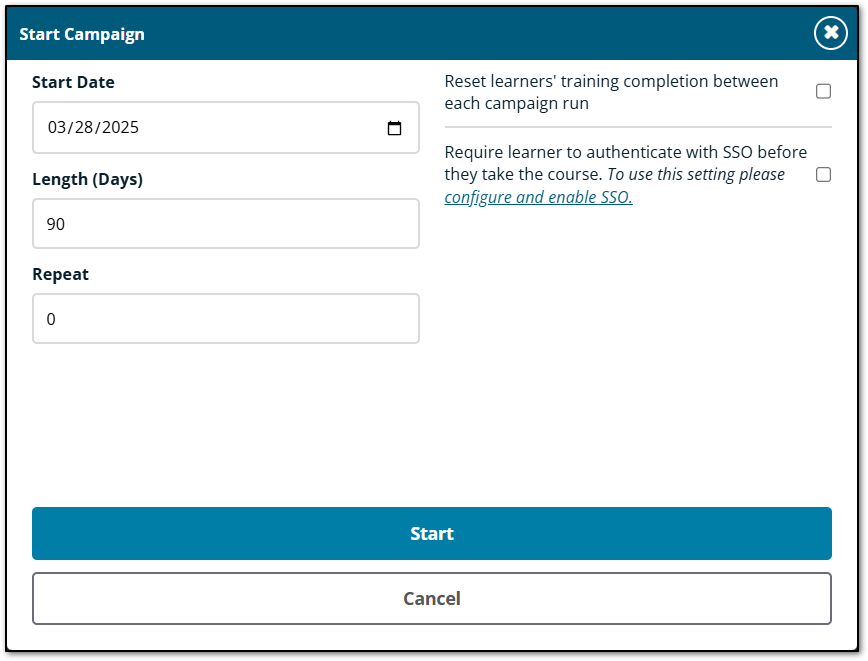
Task: Click the 'Require learner to authenticate with SSO' text
Action: [625, 152]
